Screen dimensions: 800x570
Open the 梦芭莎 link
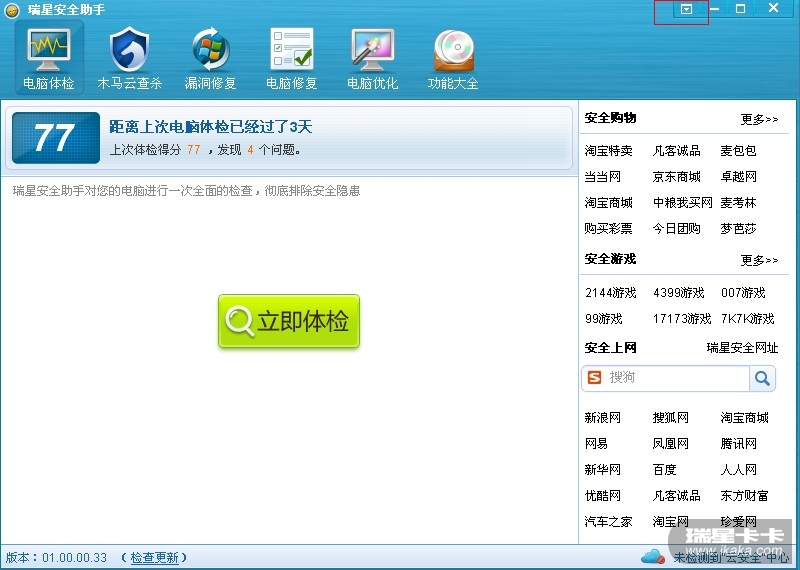(x=738, y=229)
